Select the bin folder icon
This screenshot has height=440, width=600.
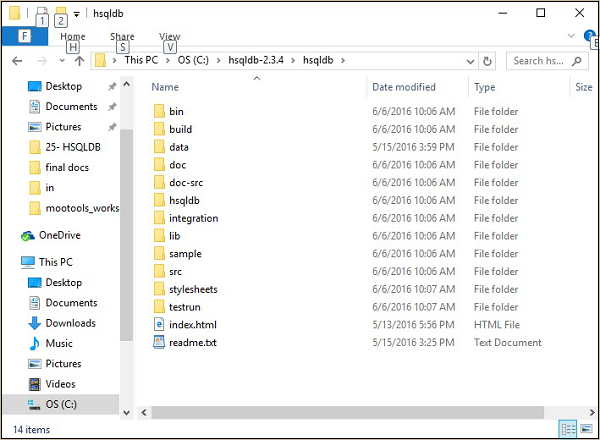click(x=159, y=111)
